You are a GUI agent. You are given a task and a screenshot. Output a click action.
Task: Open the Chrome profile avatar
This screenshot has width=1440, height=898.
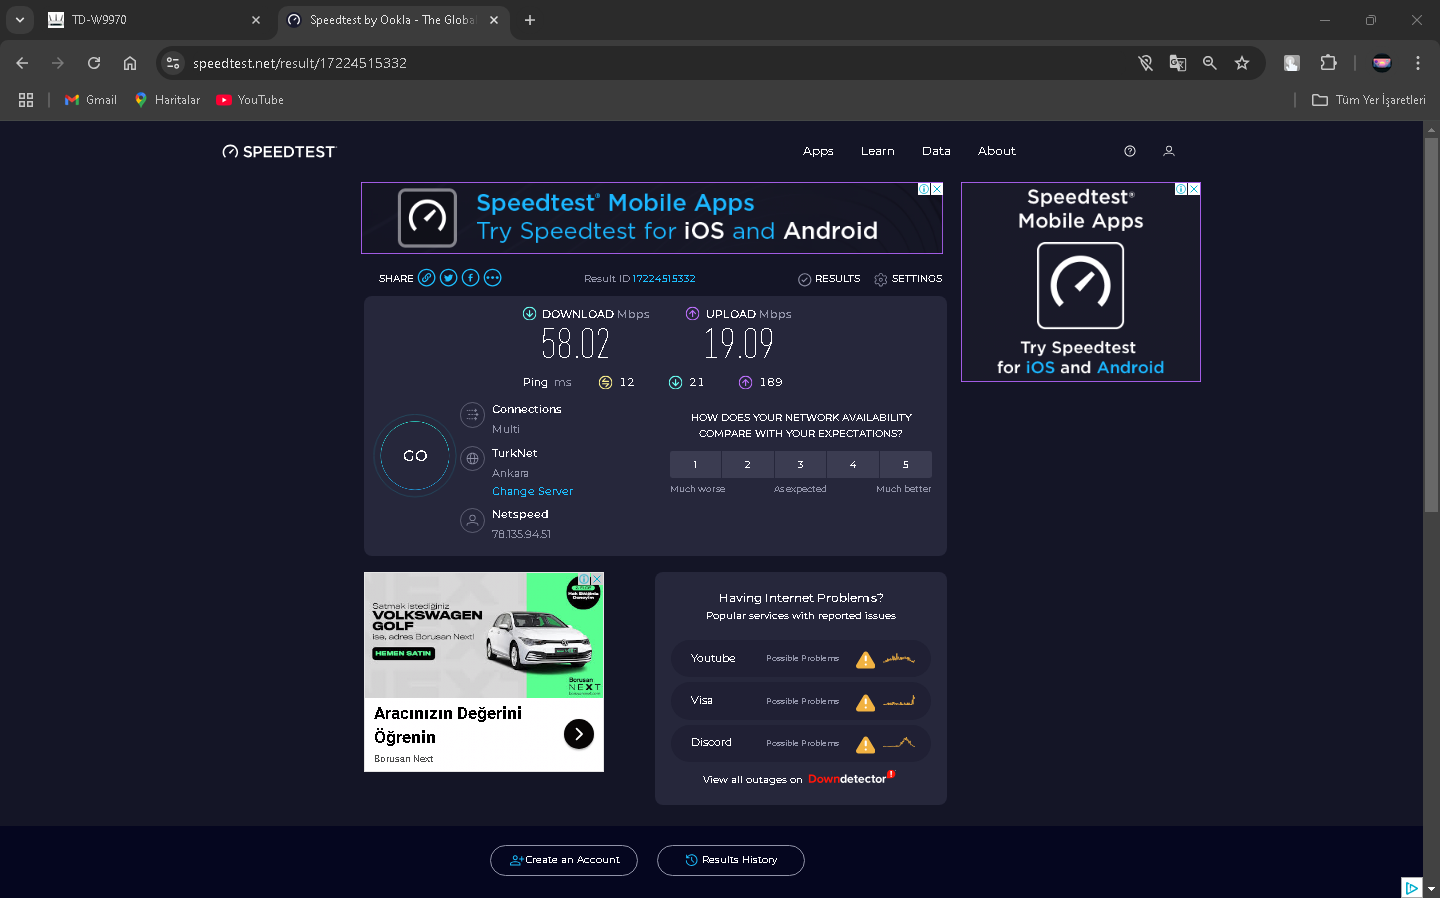tap(1382, 63)
